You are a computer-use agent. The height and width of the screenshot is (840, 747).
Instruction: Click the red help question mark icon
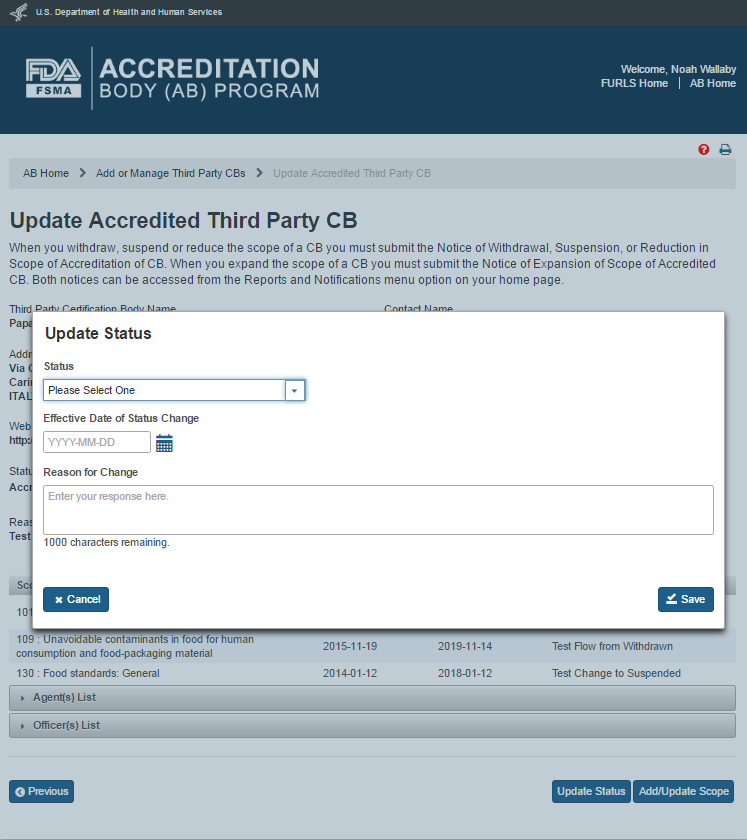(704, 150)
